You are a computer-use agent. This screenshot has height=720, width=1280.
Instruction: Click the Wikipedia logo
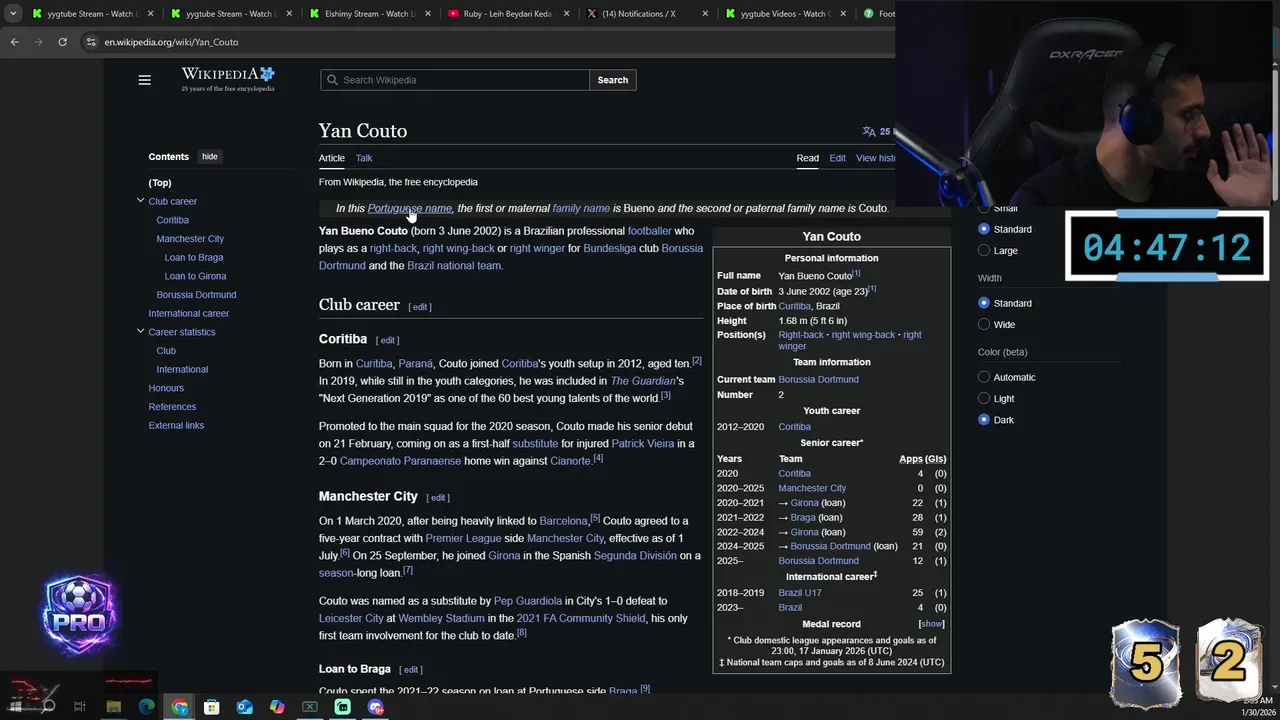tap(228, 79)
